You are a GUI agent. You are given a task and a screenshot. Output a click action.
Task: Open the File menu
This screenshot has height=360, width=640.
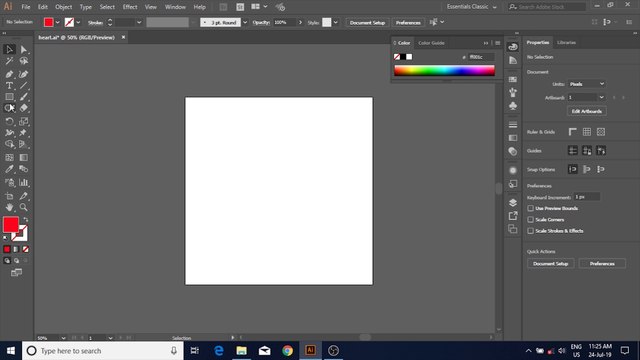click(26, 7)
